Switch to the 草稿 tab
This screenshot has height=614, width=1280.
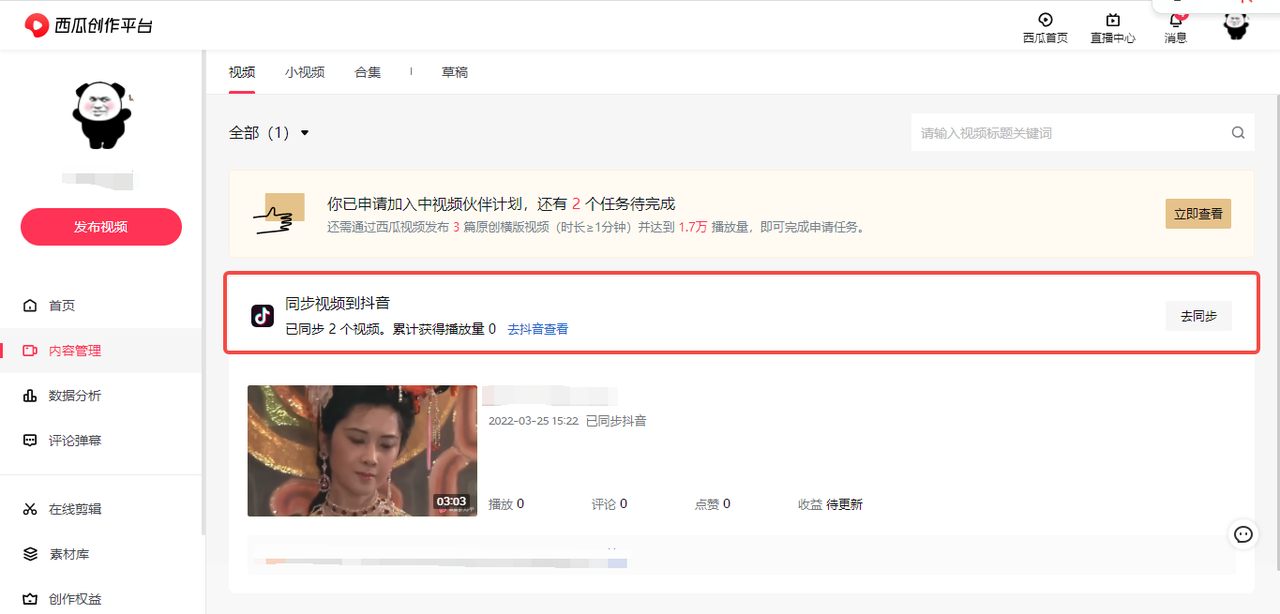455,72
